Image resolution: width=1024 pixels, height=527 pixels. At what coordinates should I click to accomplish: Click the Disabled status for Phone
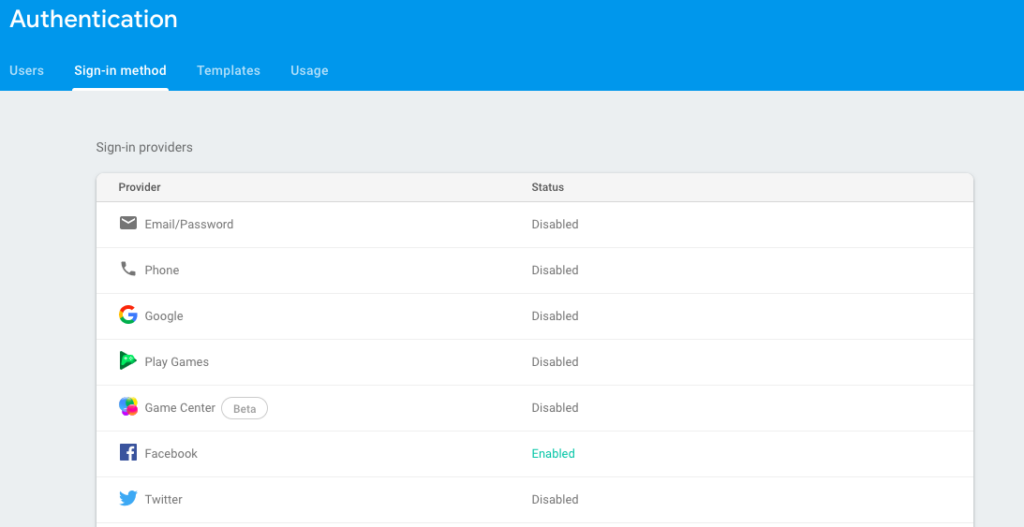pos(555,270)
